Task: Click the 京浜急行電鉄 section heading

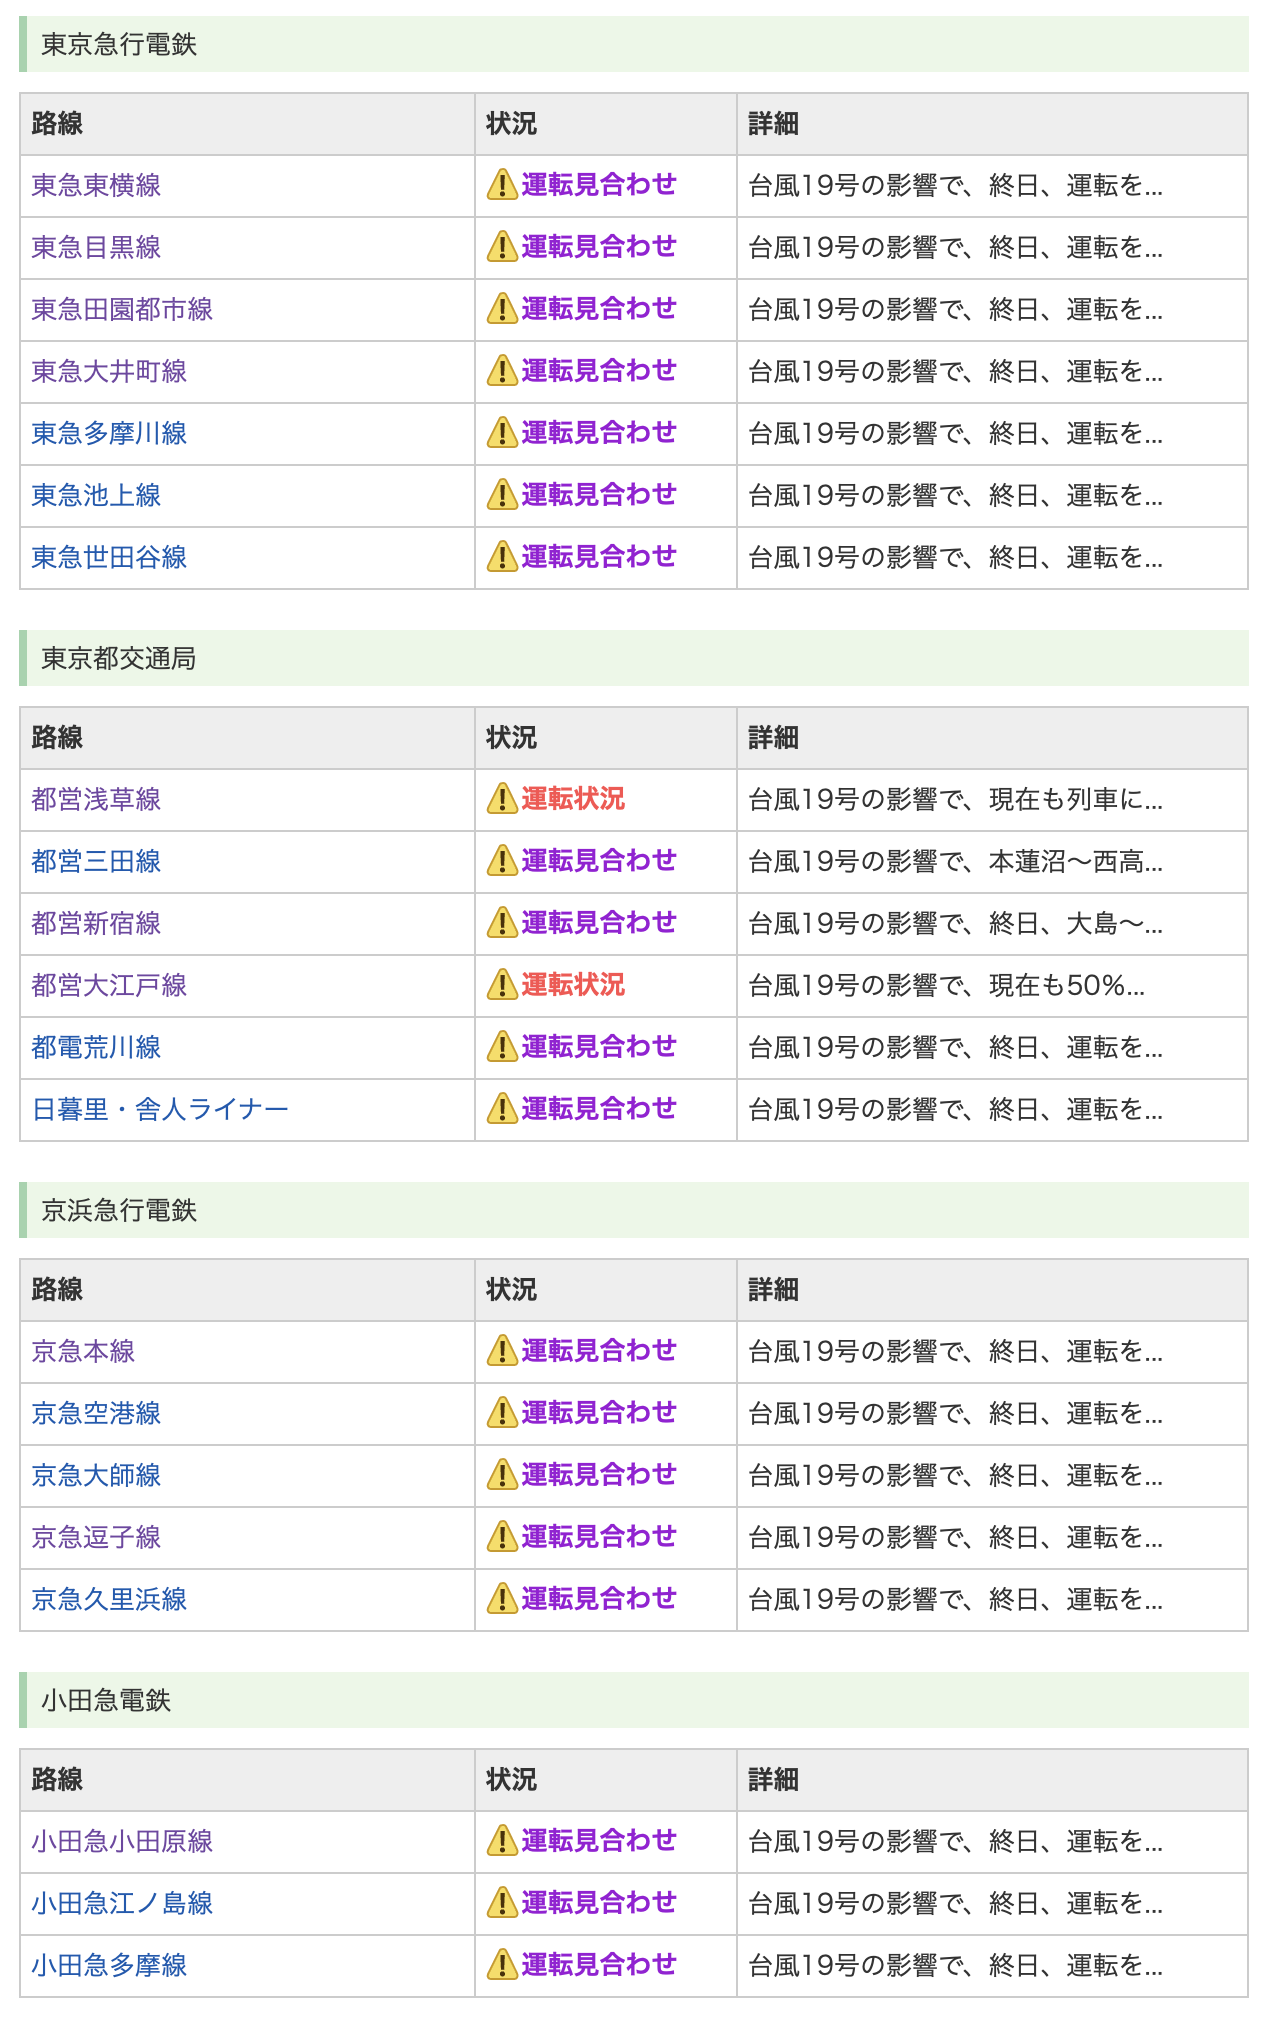Action: tap(634, 1210)
